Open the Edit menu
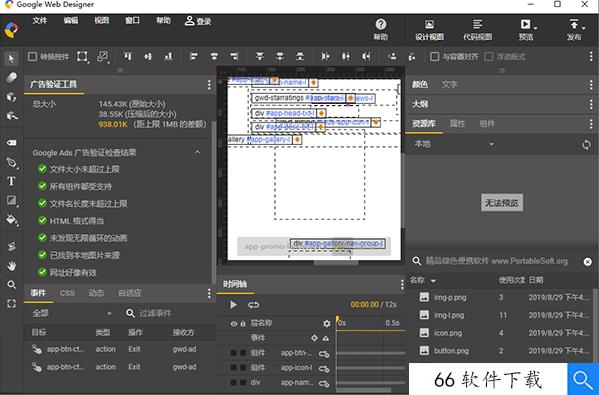This screenshot has width=599, height=395. coord(71,21)
